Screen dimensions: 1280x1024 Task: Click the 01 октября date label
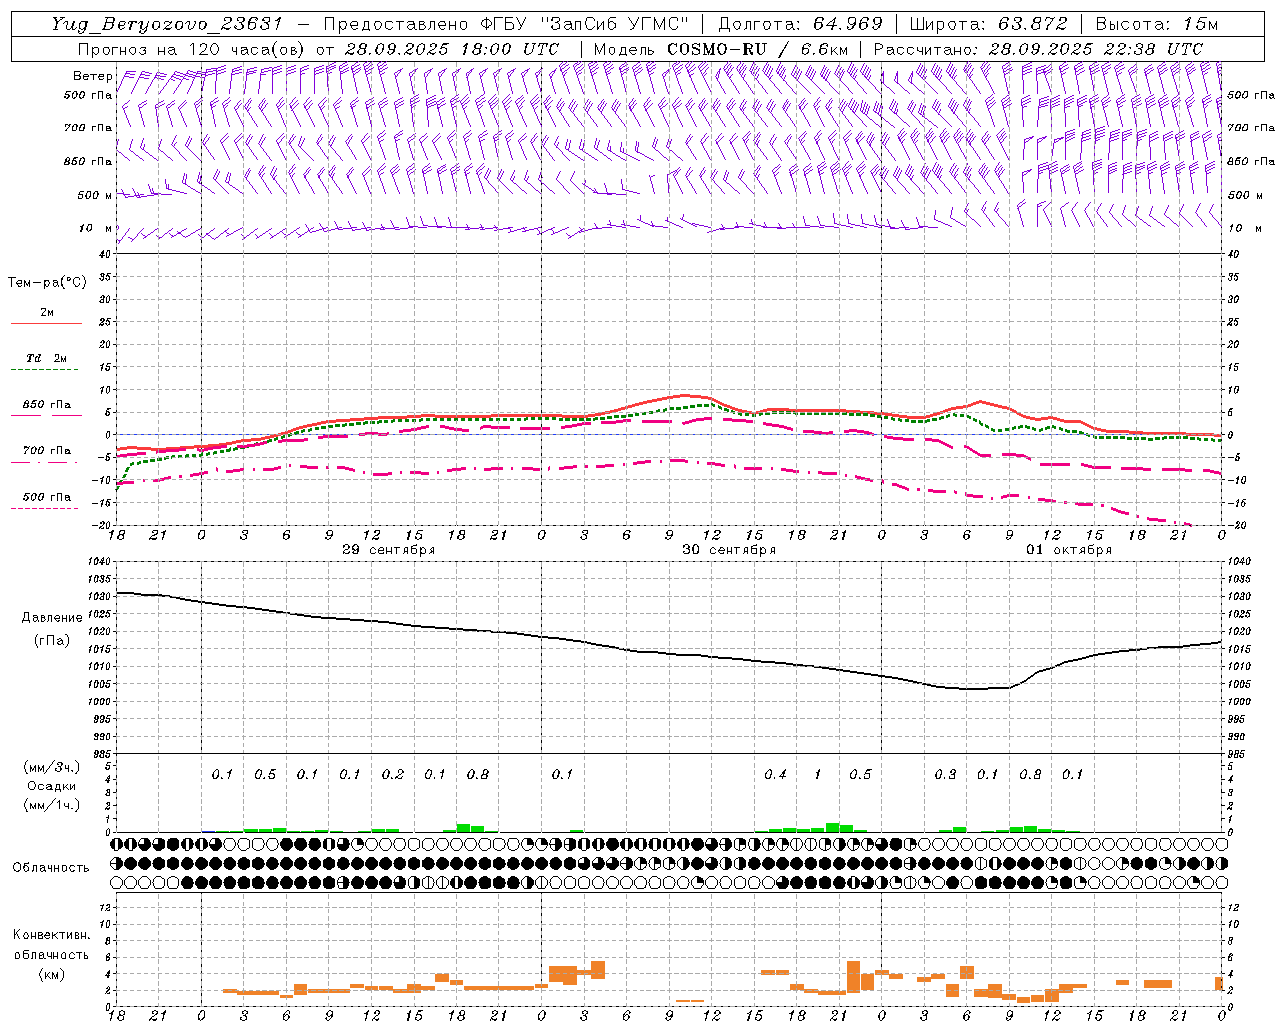pyautogui.click(x=1069, y=550)
